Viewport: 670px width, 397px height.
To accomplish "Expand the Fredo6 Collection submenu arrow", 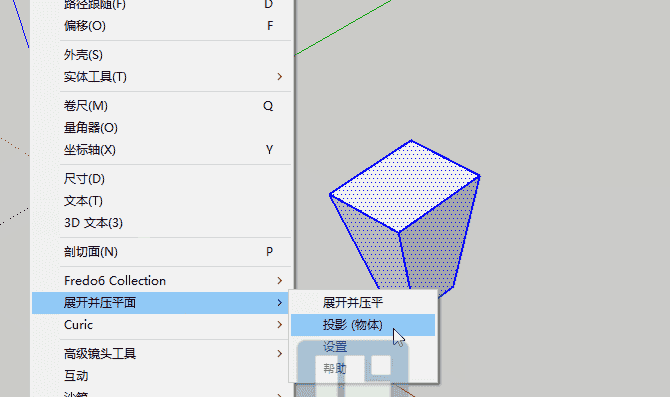I will [x=279, y=281].
